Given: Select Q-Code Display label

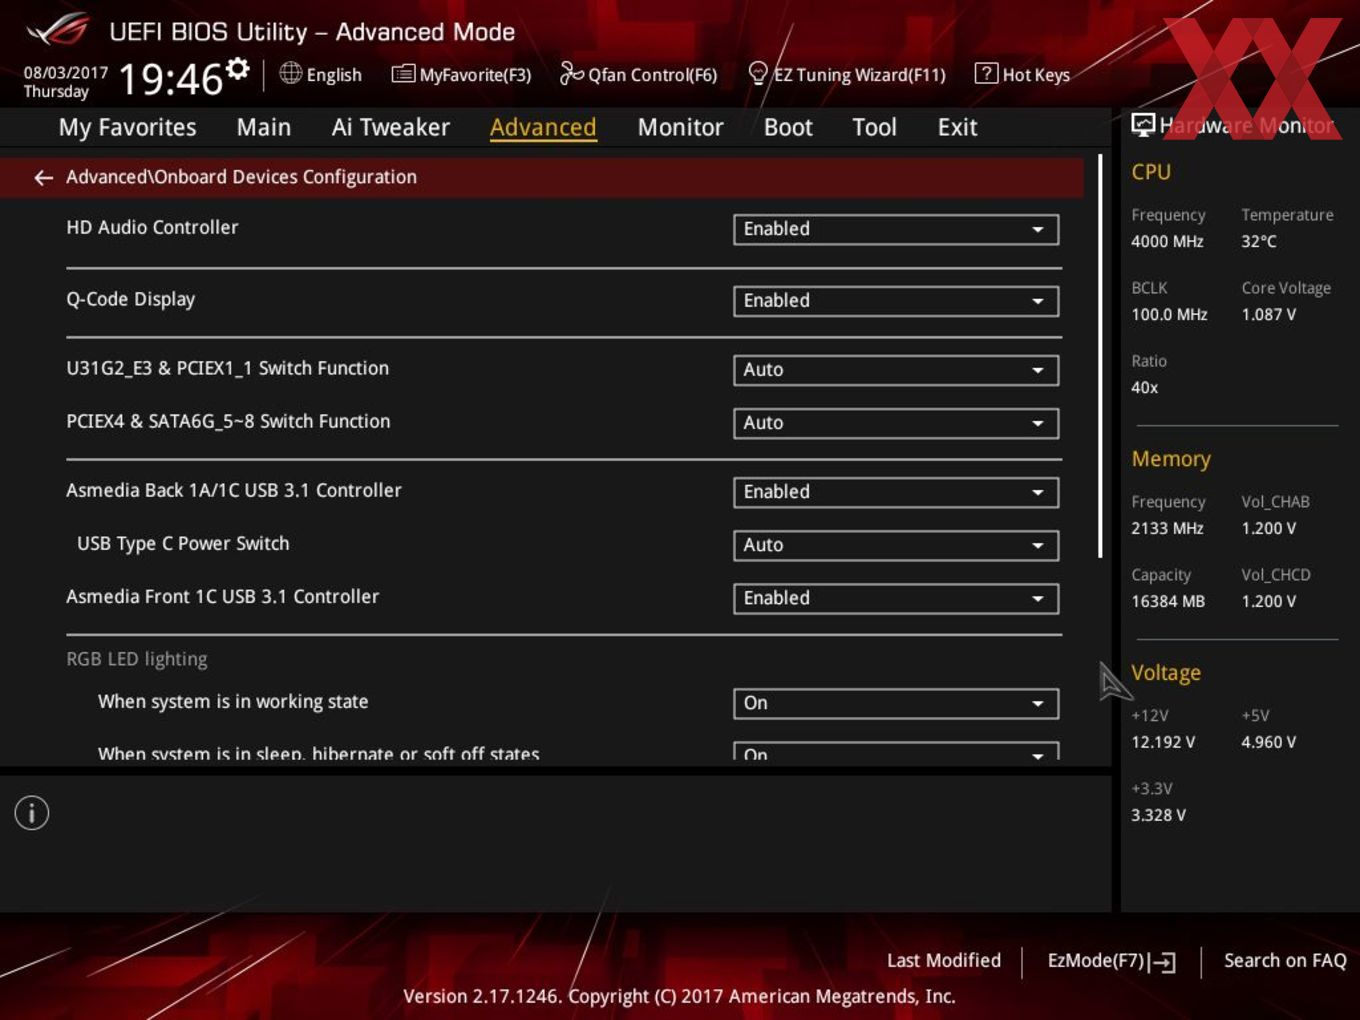Looking at the screenshot, I should point(130,299).
